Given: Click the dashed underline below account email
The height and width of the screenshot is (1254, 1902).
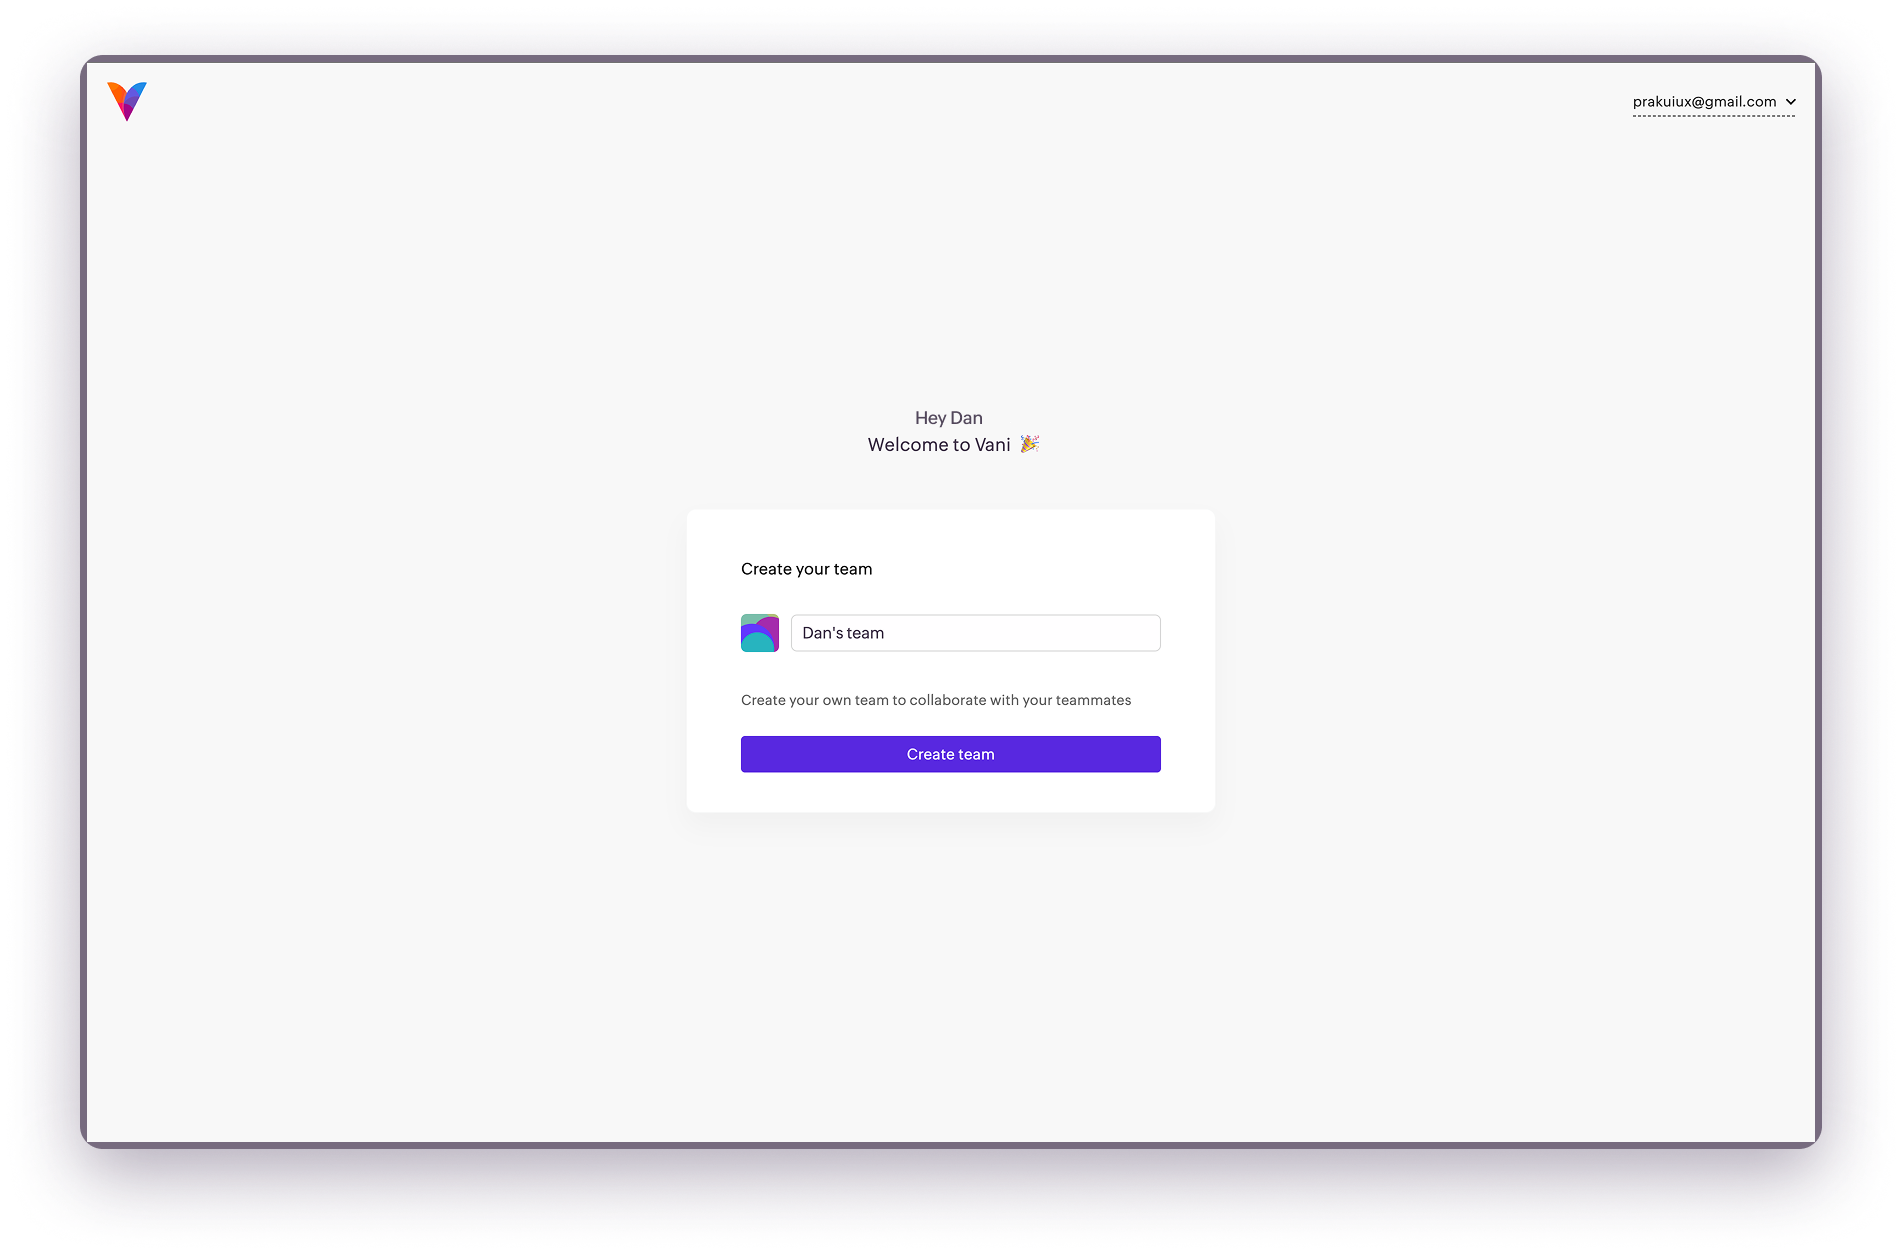Looking at the screenshot, I should 1714,116.
